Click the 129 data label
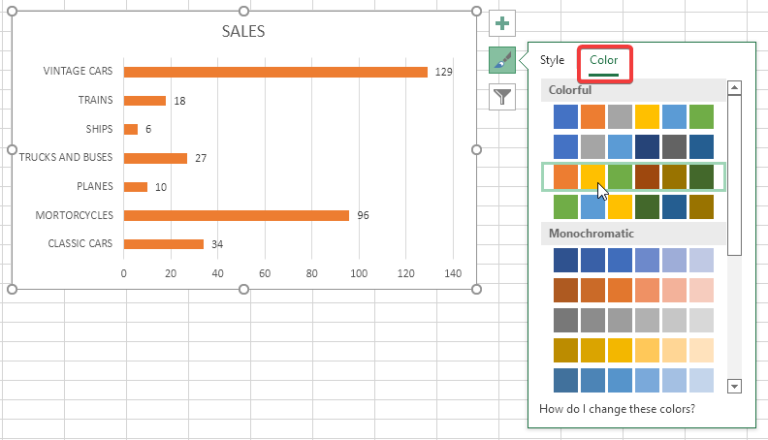 click(444, 72)
